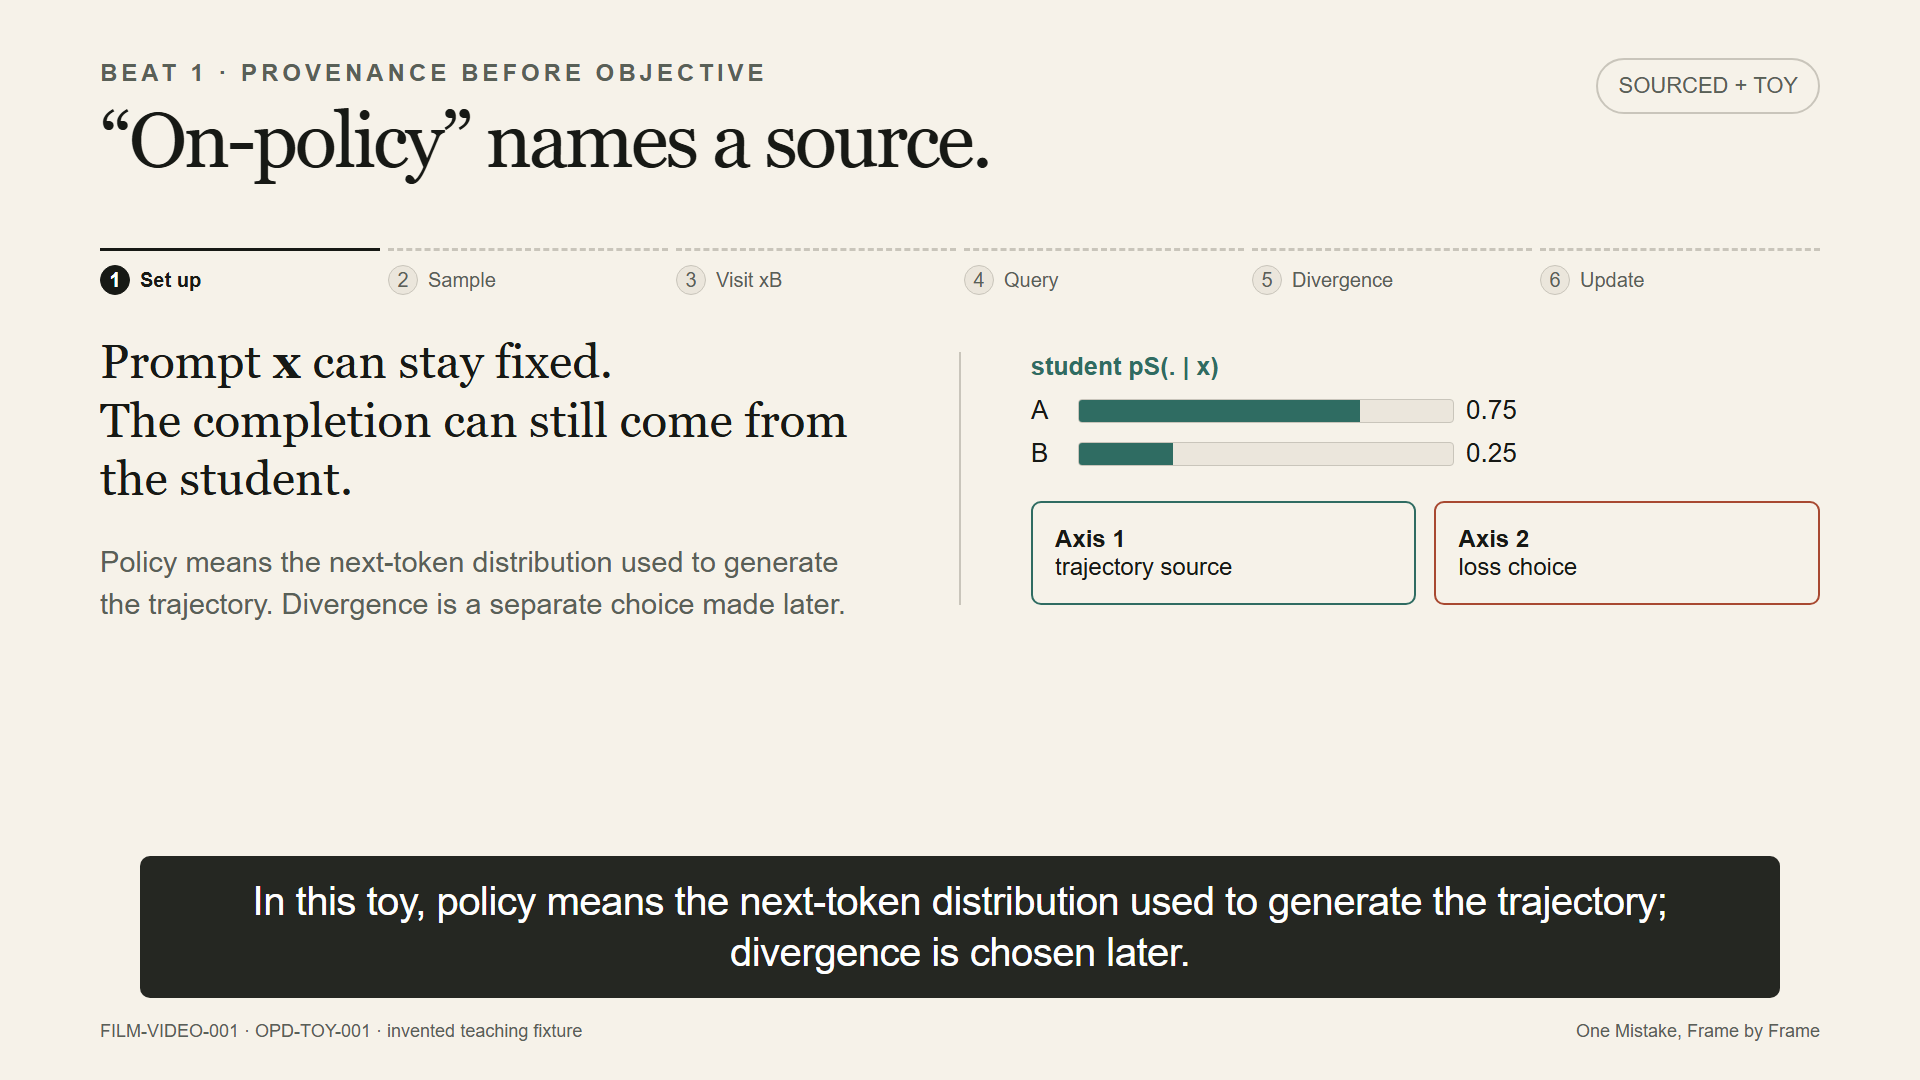Image resolution: width=1920 pixels, height=1080 pixels.
Task: Select the Axis 2 loss choice card
Action: (x=1627, y=553)
